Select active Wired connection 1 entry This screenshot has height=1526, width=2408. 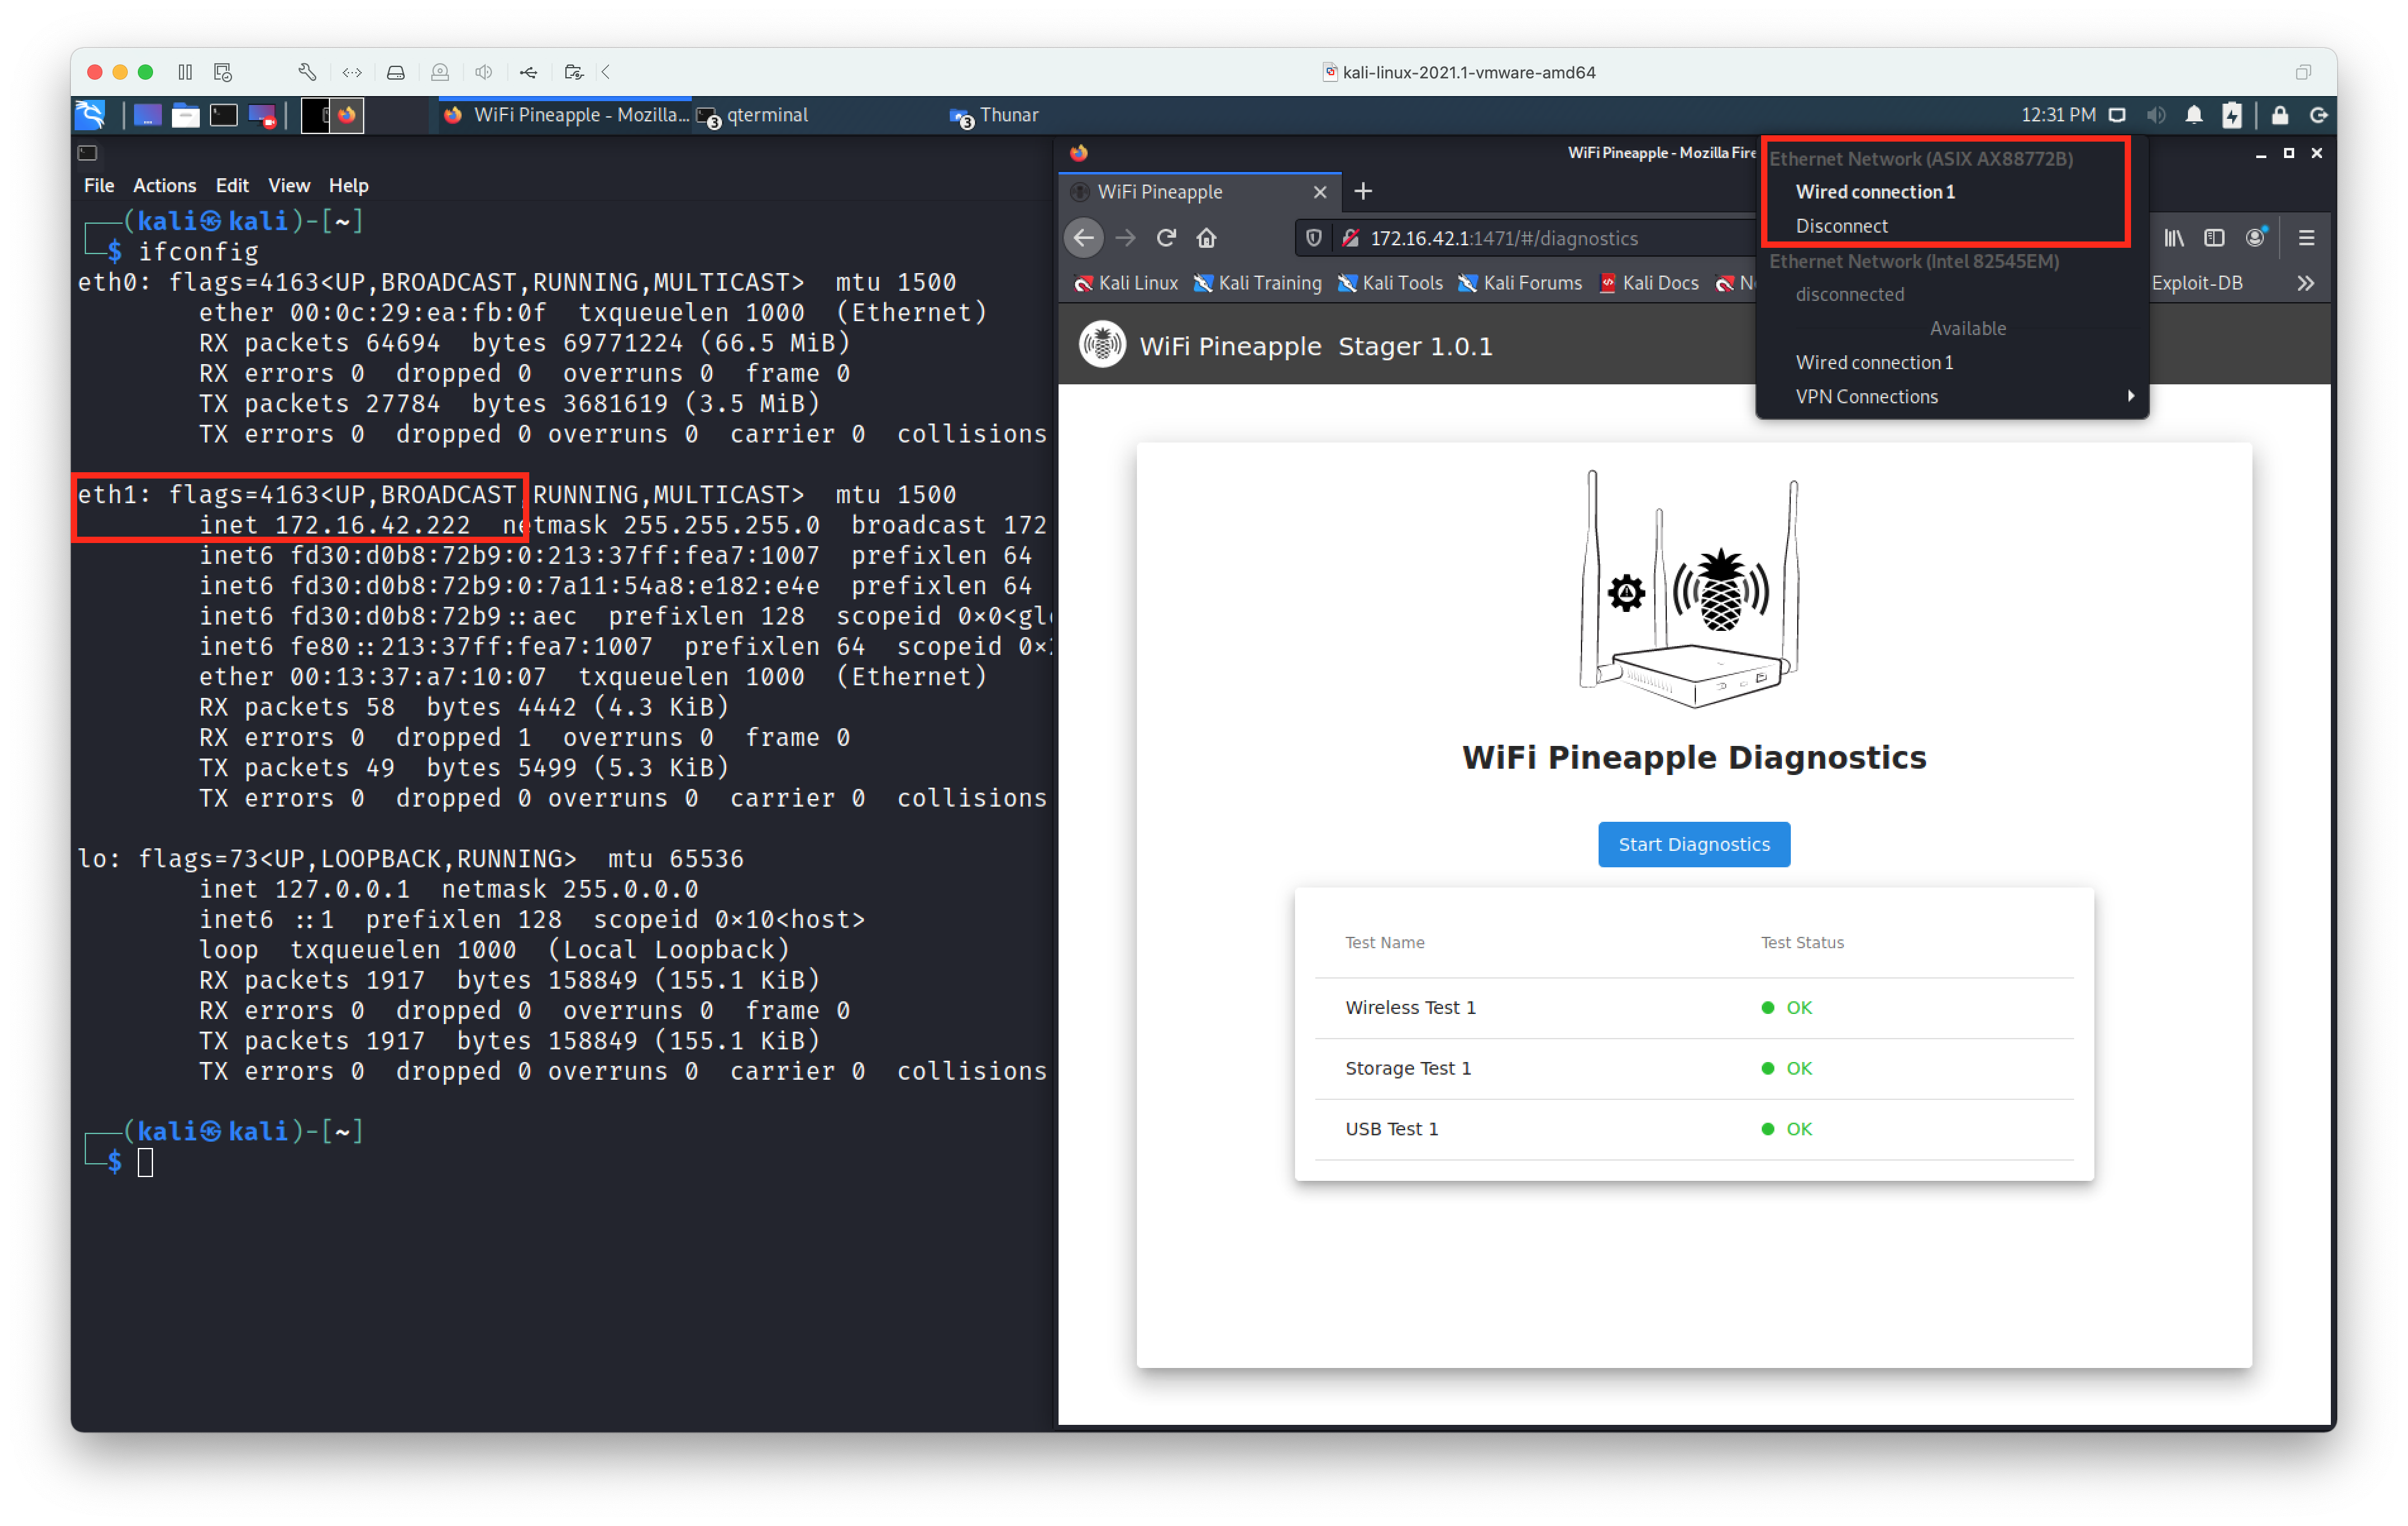(1875, 192)
